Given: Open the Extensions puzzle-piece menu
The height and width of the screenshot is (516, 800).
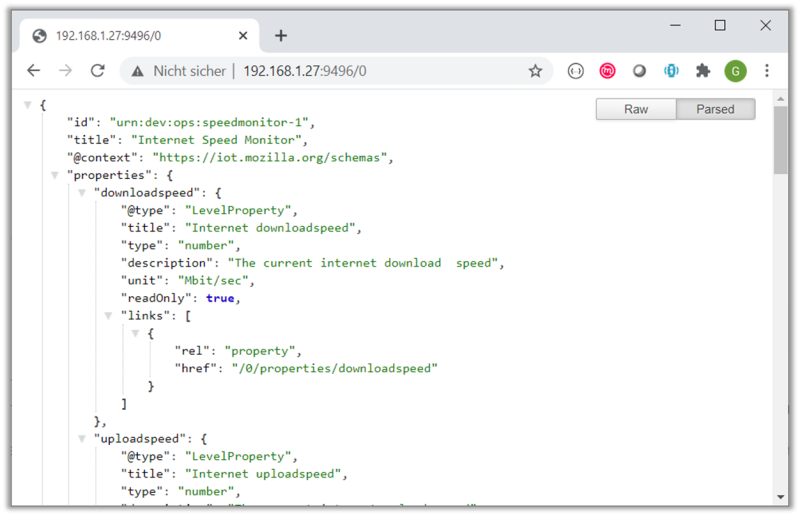Looking at the screenshot, I should [x=703, y=71].
